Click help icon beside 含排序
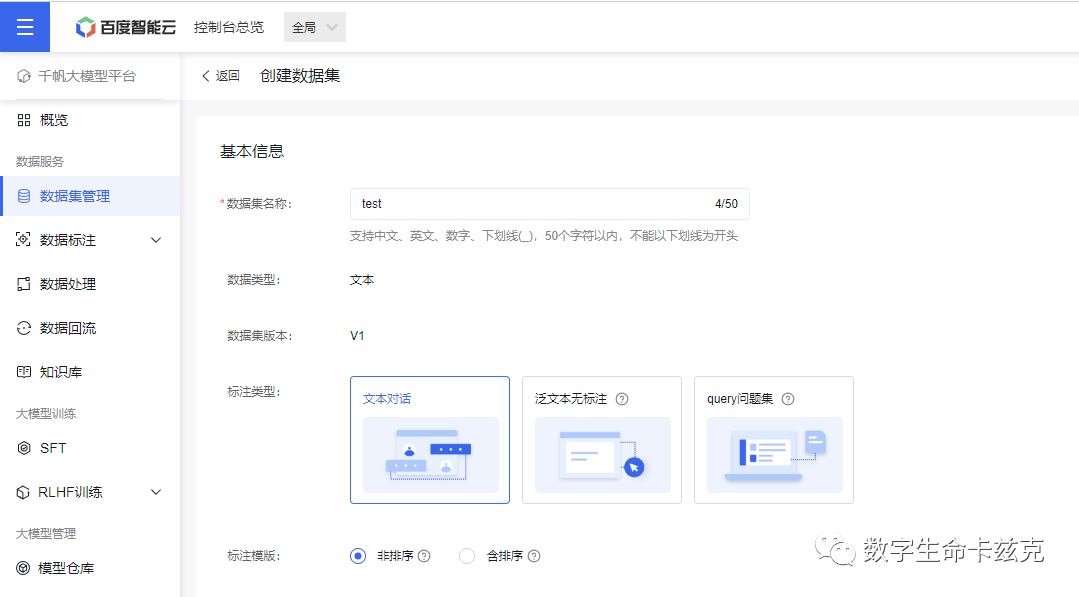Image resolution: width=1079 pixels, height=597 pixels. point(534,556)
